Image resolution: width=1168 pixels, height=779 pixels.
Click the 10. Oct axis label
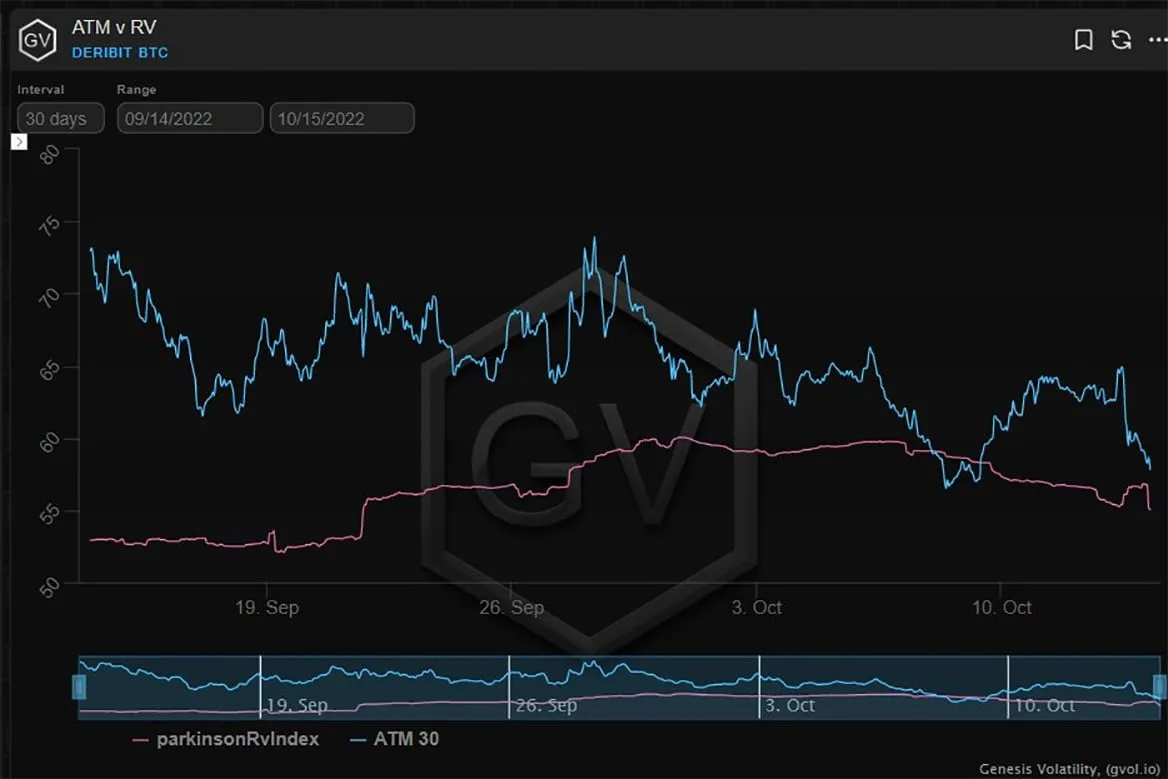[x=1001, y=607]
